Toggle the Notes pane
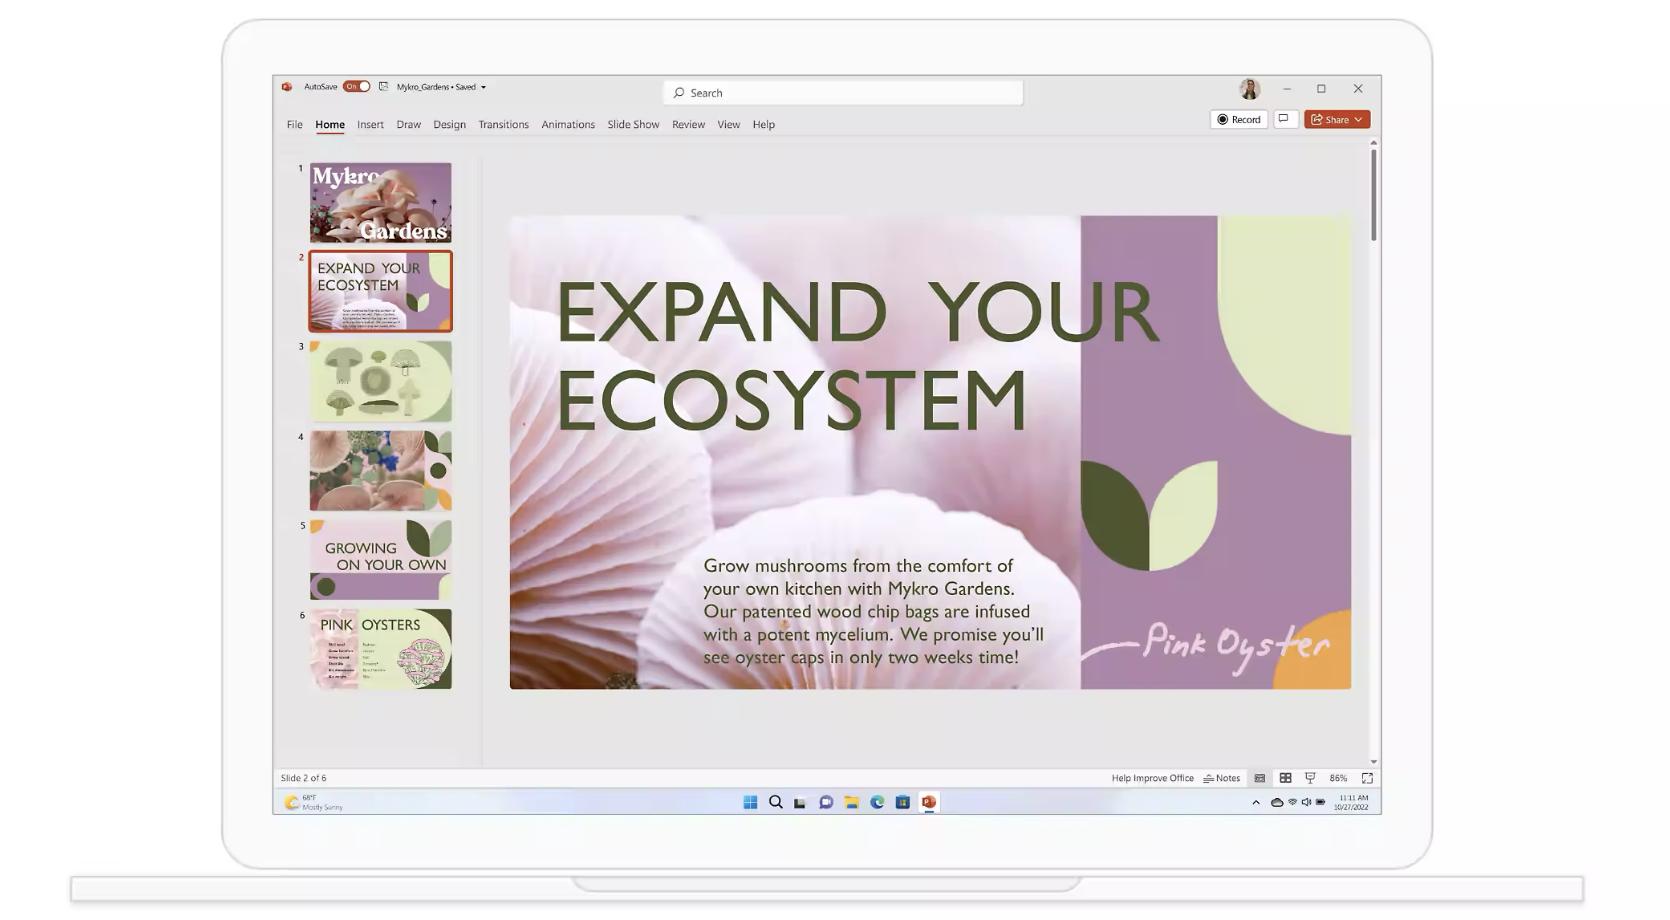Viewport: 1670px width, 920px height. tap(1222, 778)
